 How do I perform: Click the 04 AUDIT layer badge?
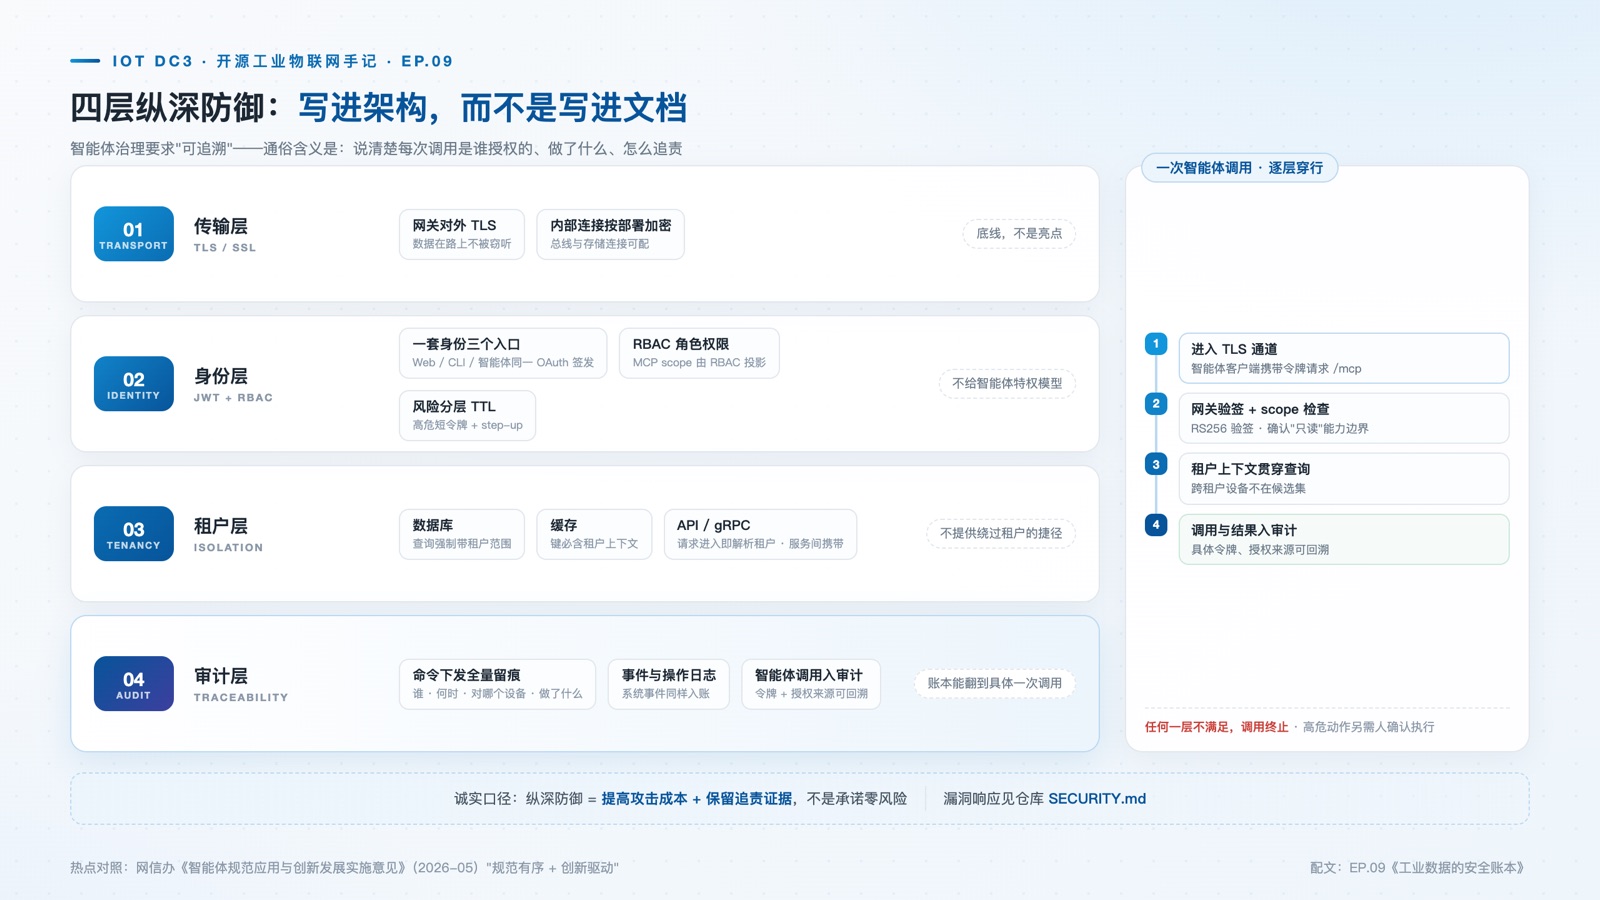point(134,684)
